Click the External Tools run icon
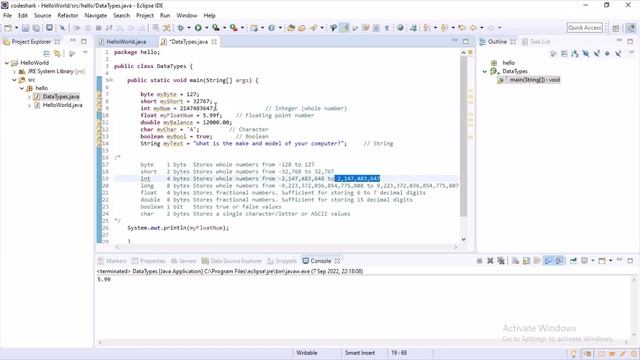This screenshot has width=640, height=360. (x=233, y=28)
